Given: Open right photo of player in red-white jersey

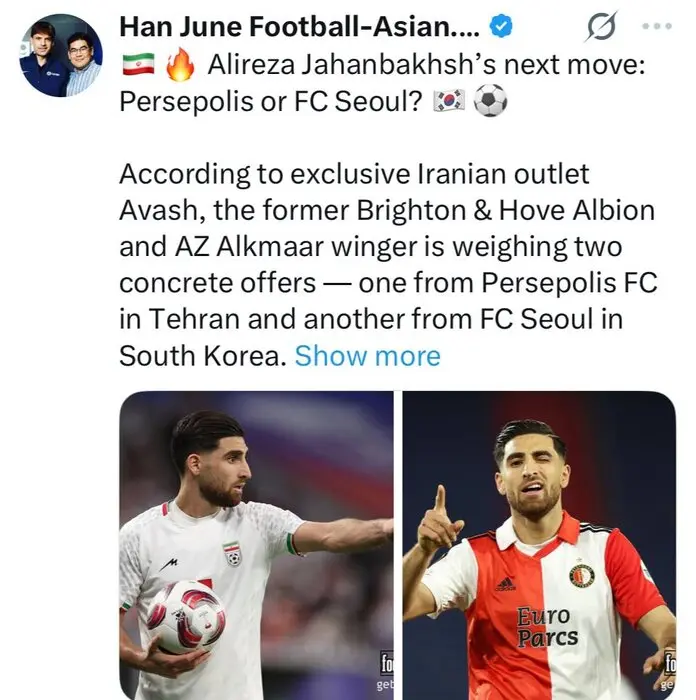Looking at the screenshot, I should 539,545.
